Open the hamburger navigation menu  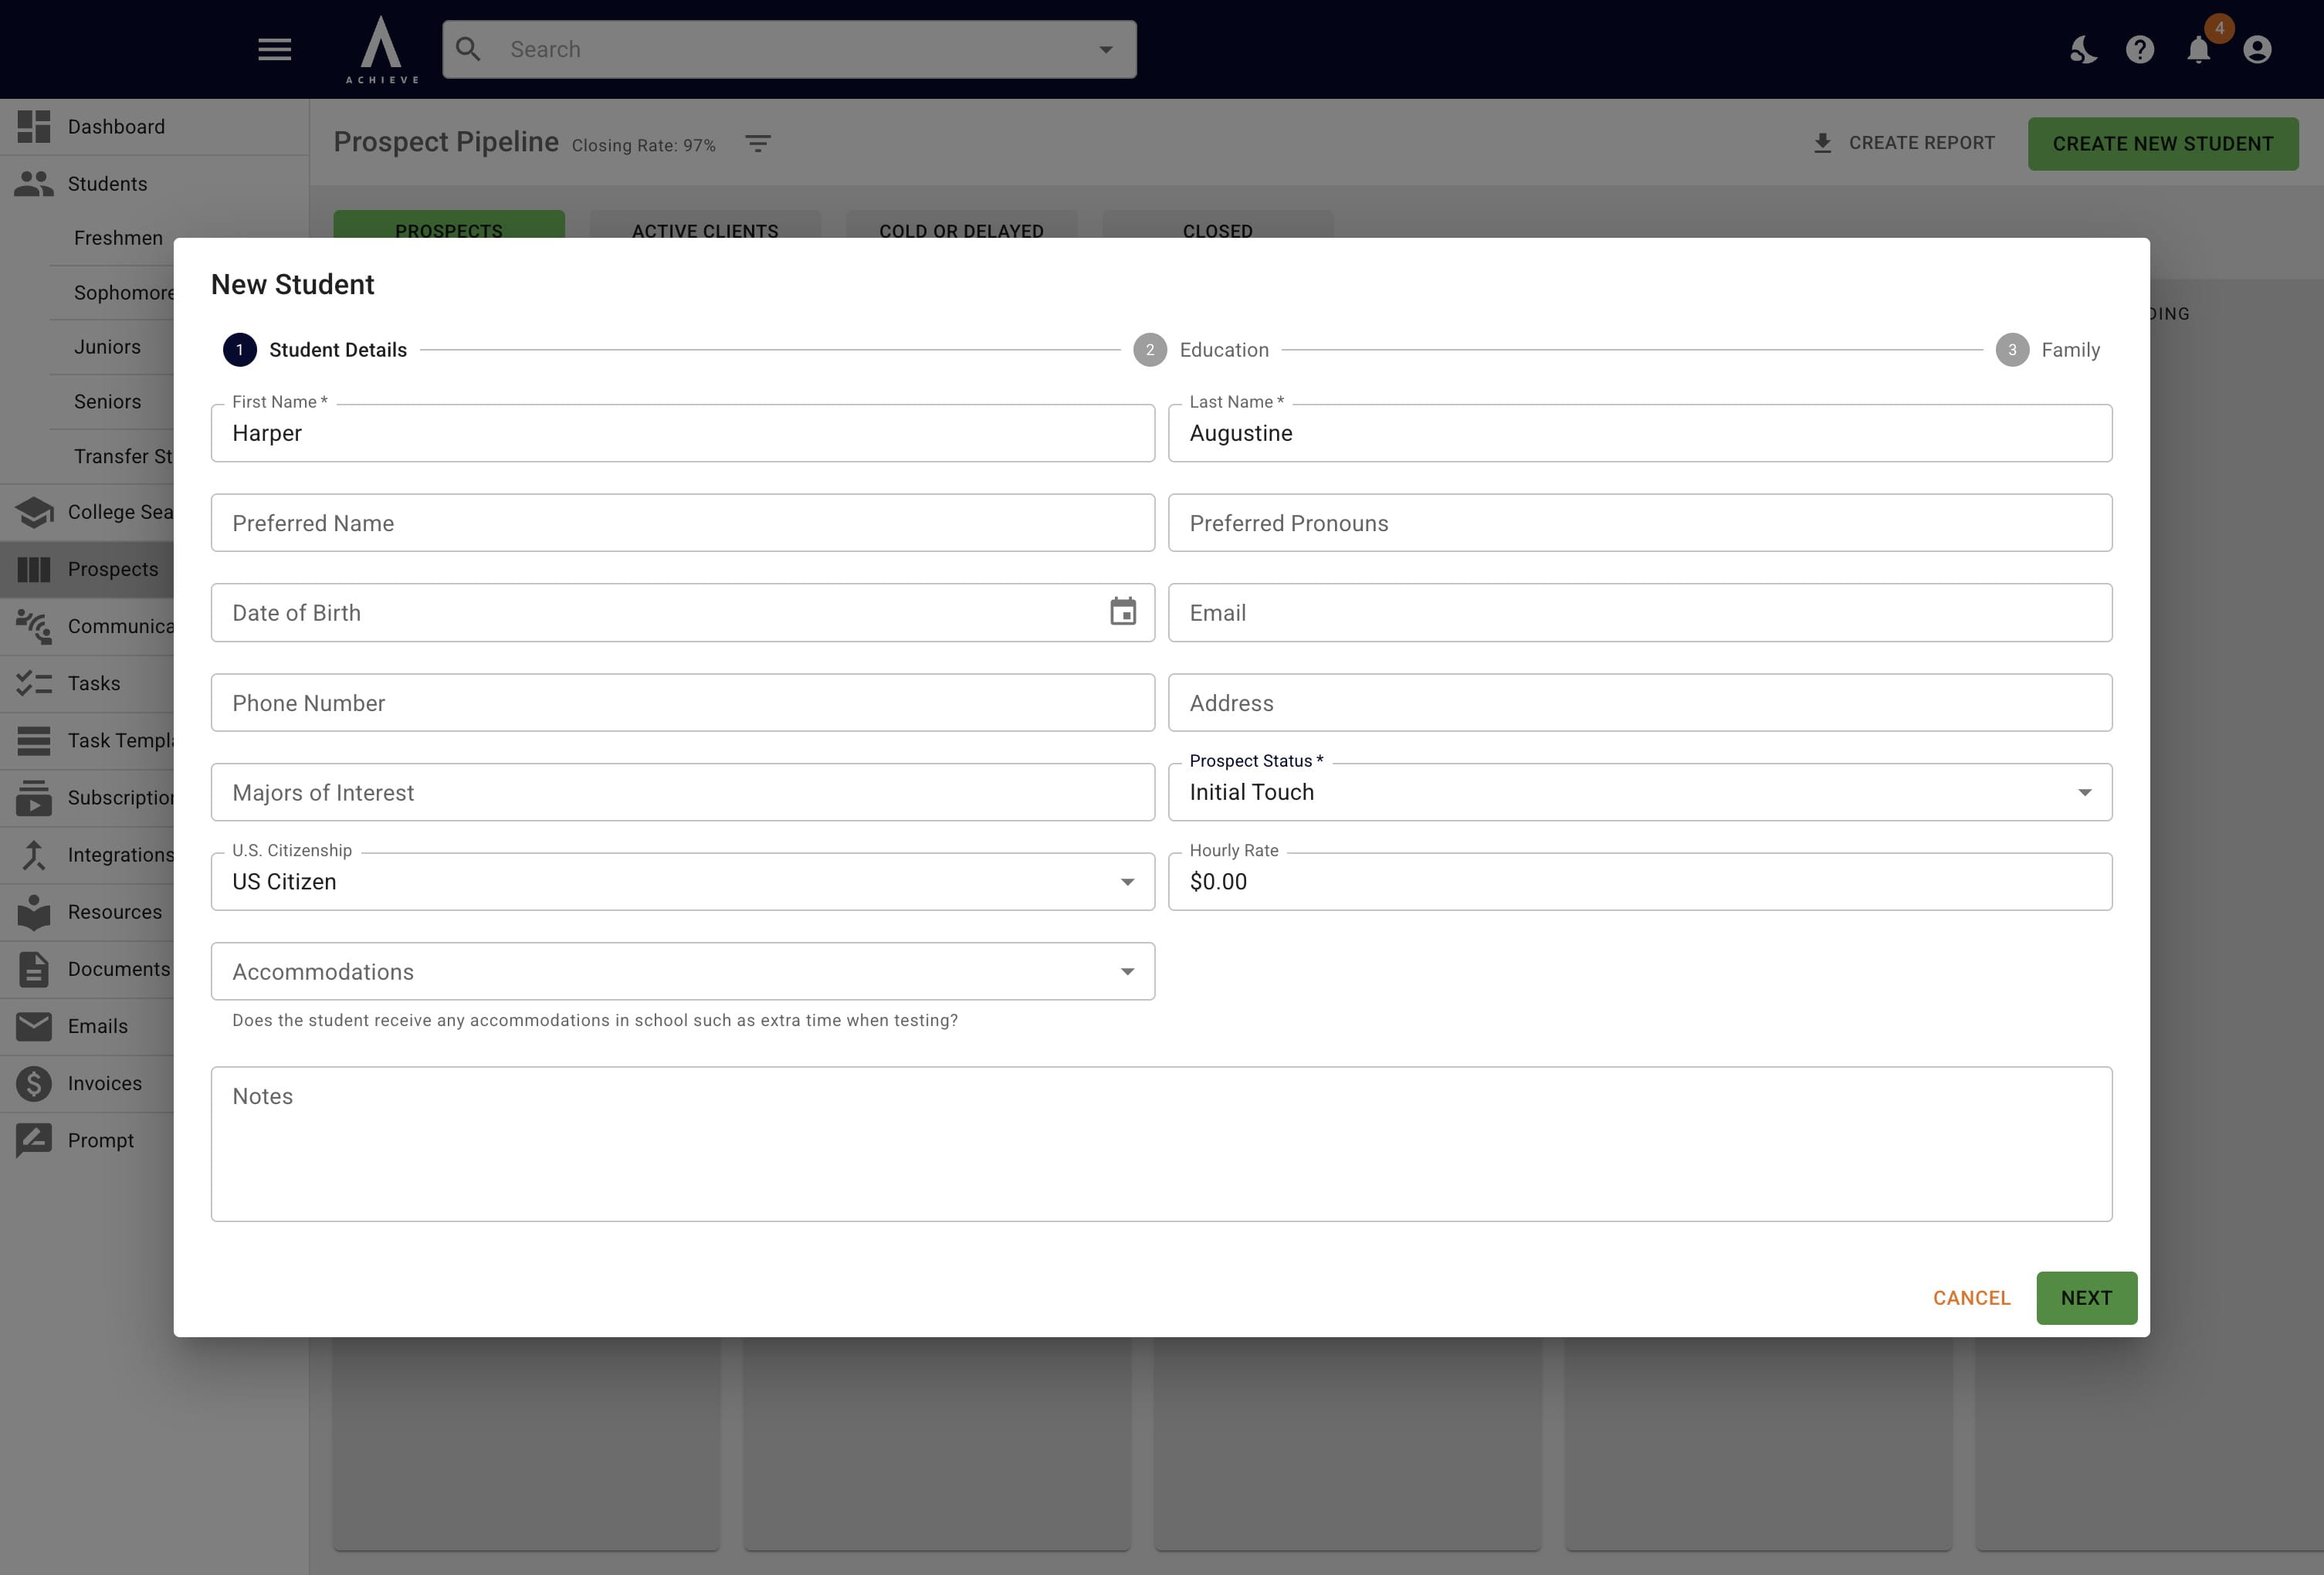click(x=274, y=49)
